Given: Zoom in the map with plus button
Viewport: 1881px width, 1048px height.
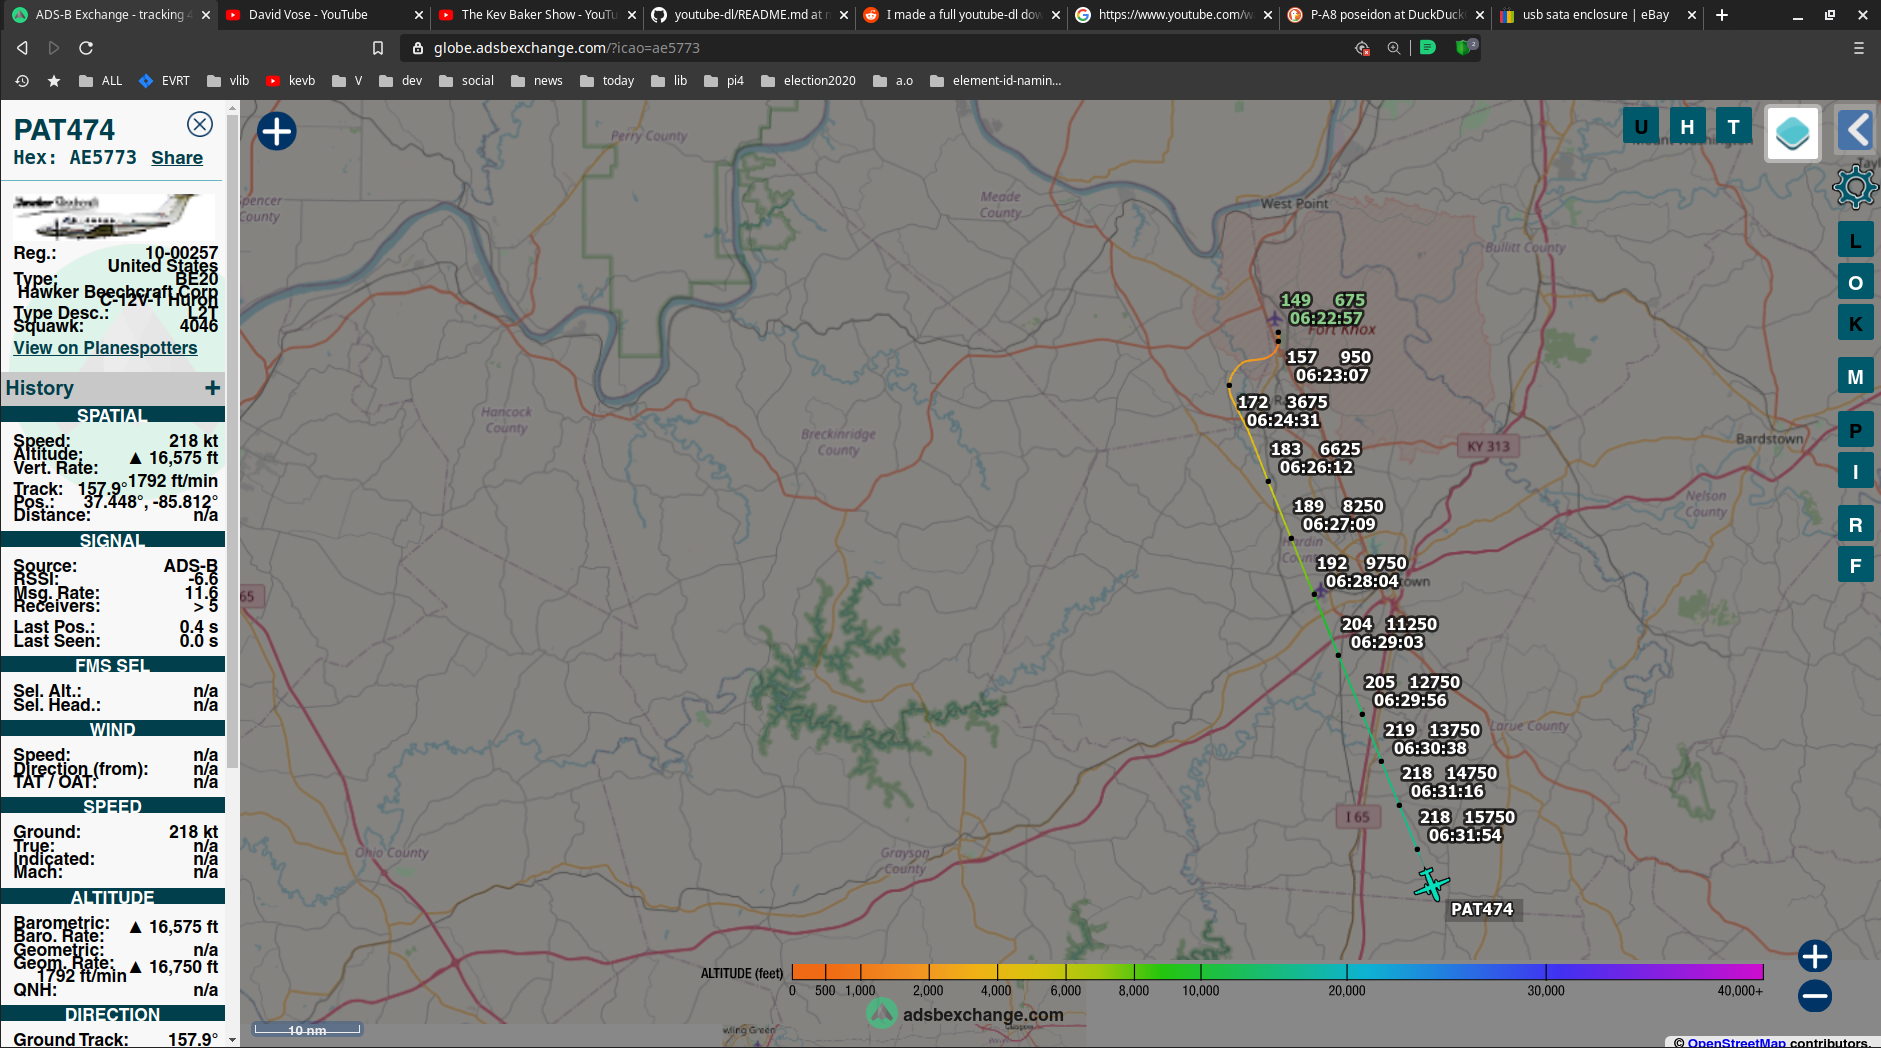Looking at the screenshot, I should tap(1814, 956).
